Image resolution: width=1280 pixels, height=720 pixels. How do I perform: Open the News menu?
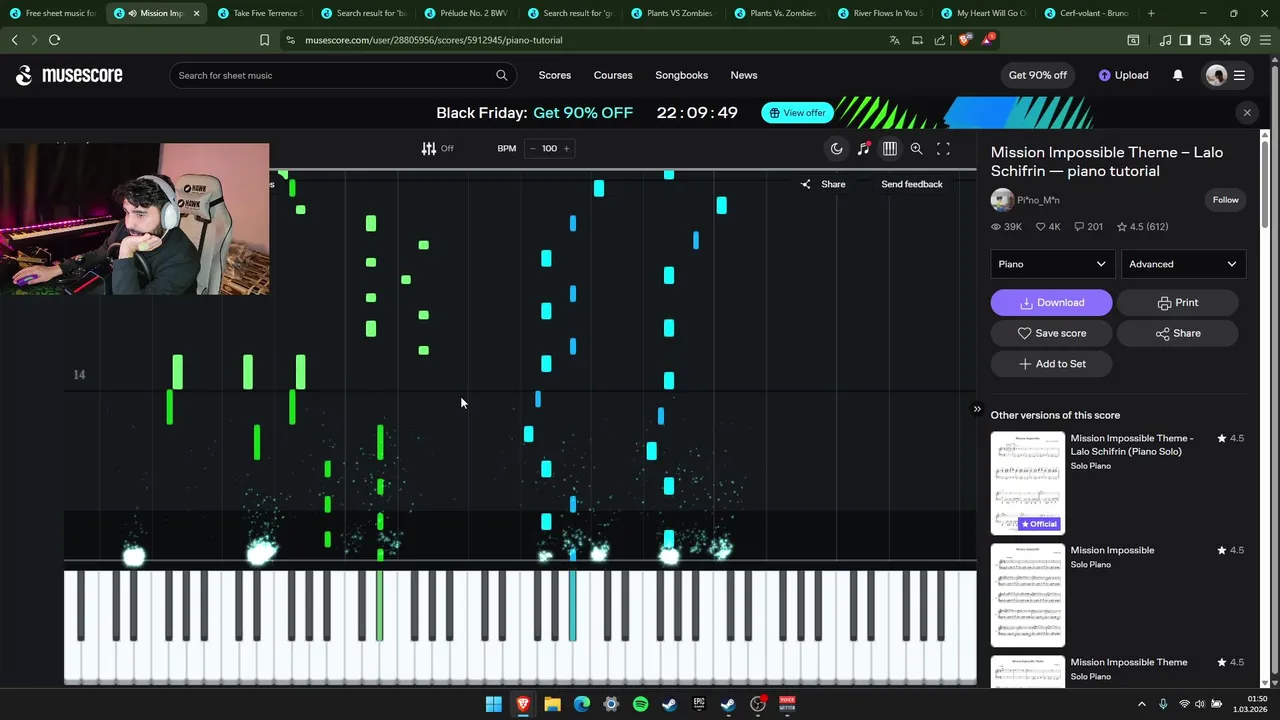pos(744,75)
